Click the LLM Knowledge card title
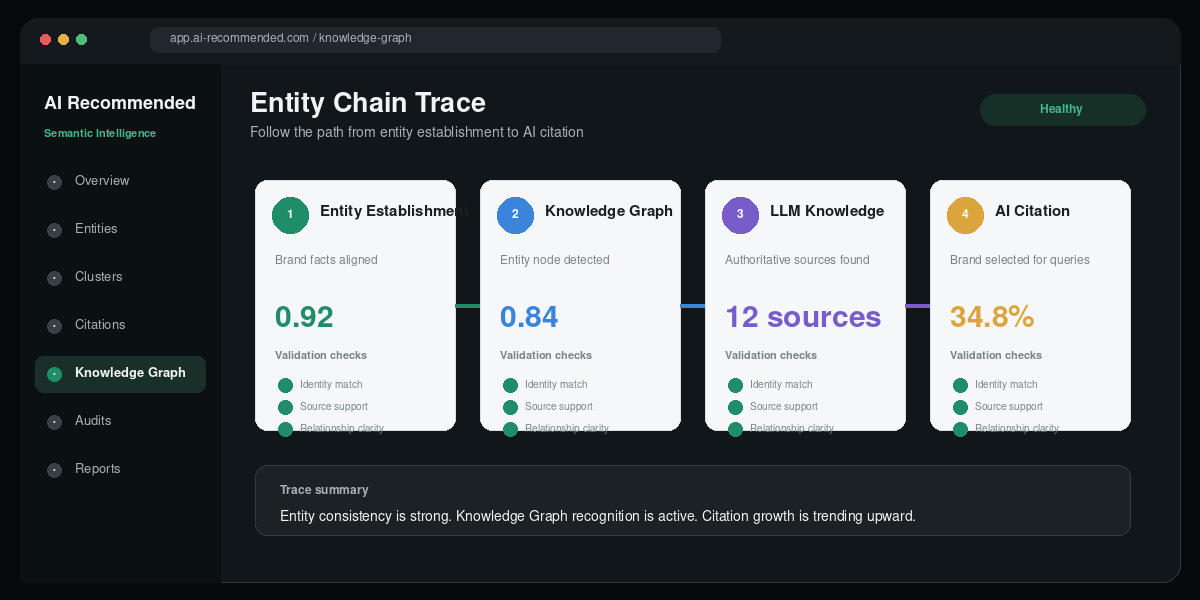This screenshot has width=1200, height=600. coord(826,211)
